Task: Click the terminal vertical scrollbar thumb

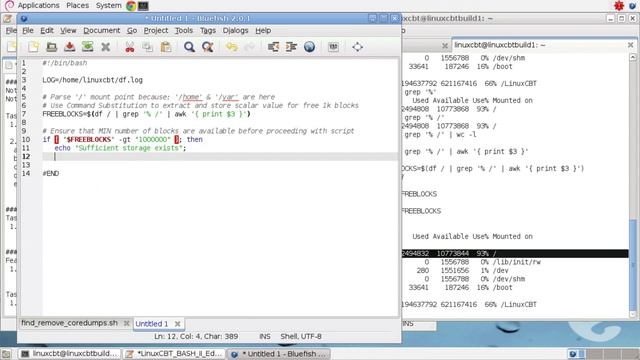Action: tap(633, 265)
